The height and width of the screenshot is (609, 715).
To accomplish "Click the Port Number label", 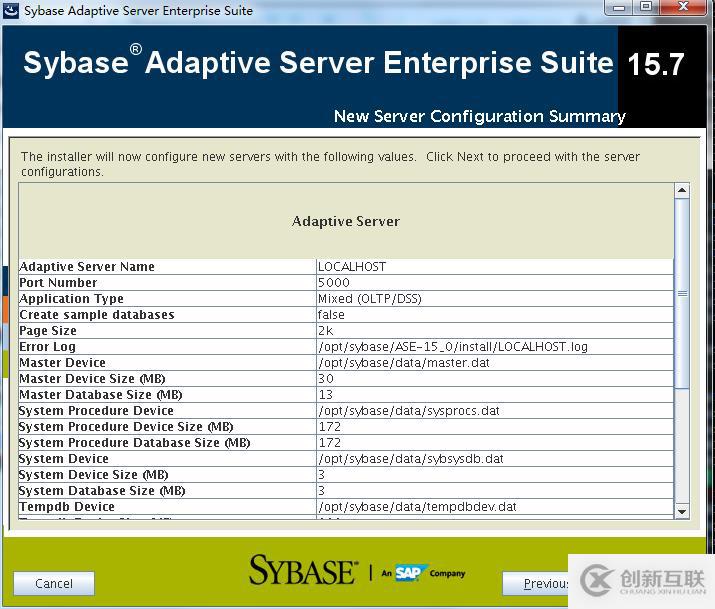I will 58,283.
